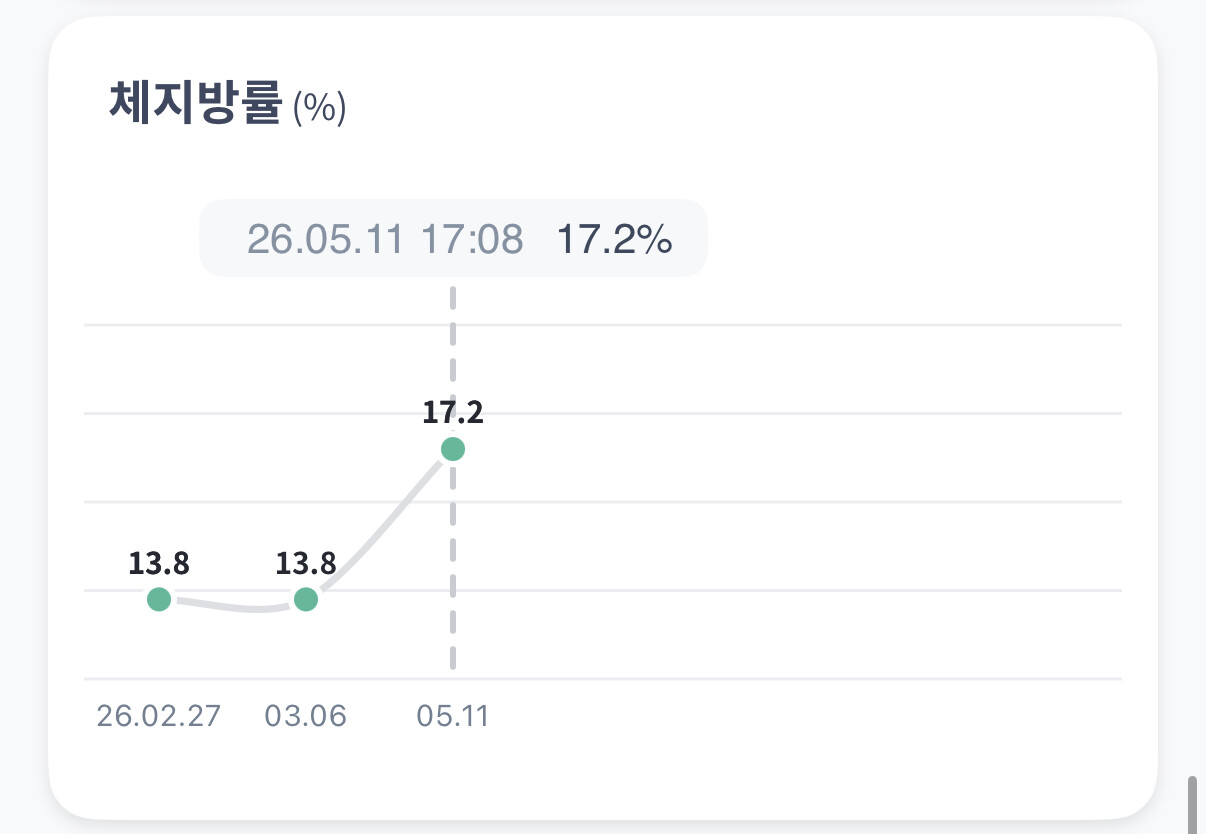1206x834 pixels.
Task: Click the date text in the tooltip
Action: pyautogui.click(x=326, y=240)
